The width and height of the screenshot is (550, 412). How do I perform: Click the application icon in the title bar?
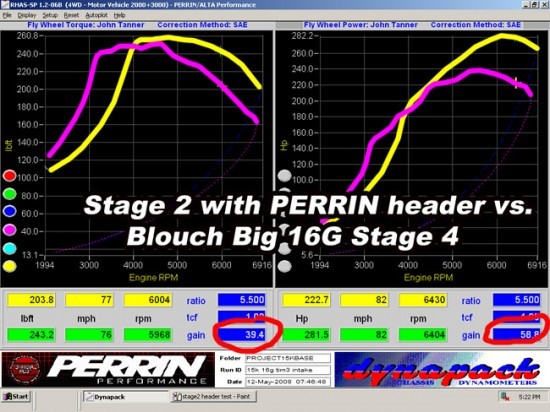point(5,5)
